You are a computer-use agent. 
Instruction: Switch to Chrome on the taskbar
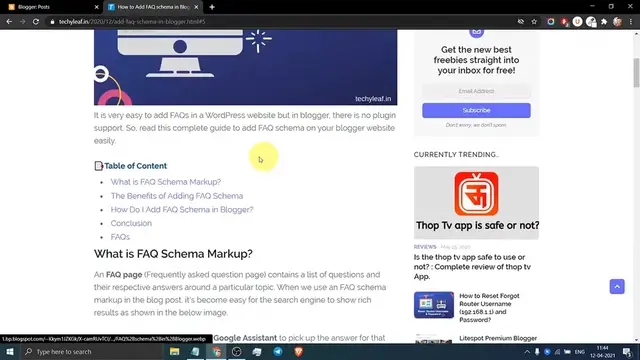216,351
